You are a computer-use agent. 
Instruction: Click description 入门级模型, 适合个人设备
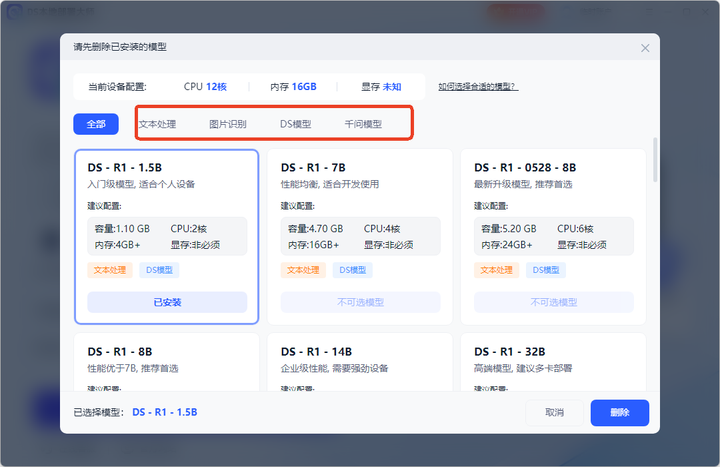[141, 184]
